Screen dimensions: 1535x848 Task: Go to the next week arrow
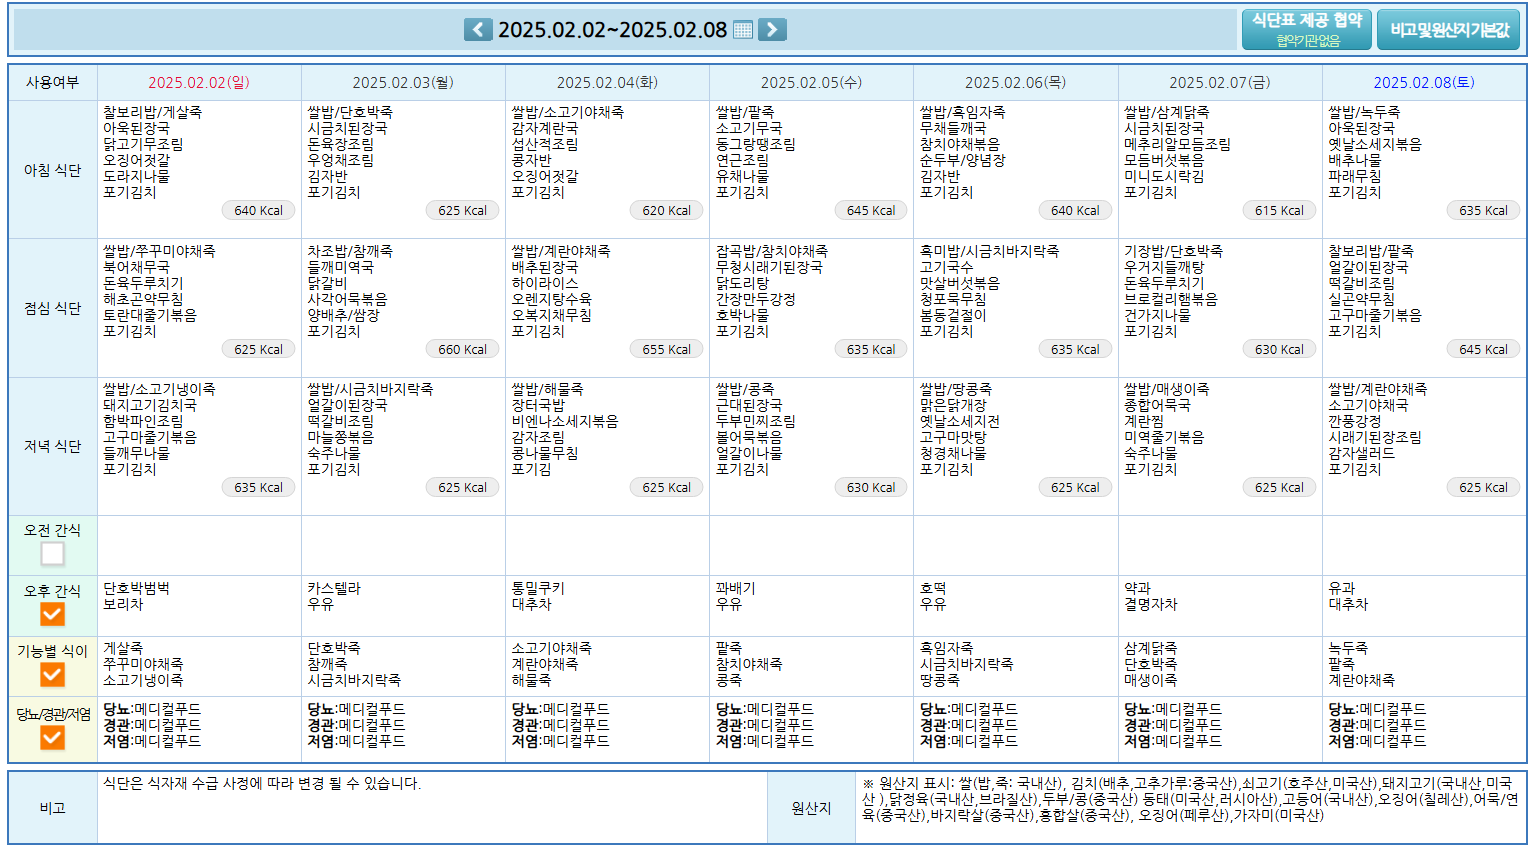click(x=772, y=30)
